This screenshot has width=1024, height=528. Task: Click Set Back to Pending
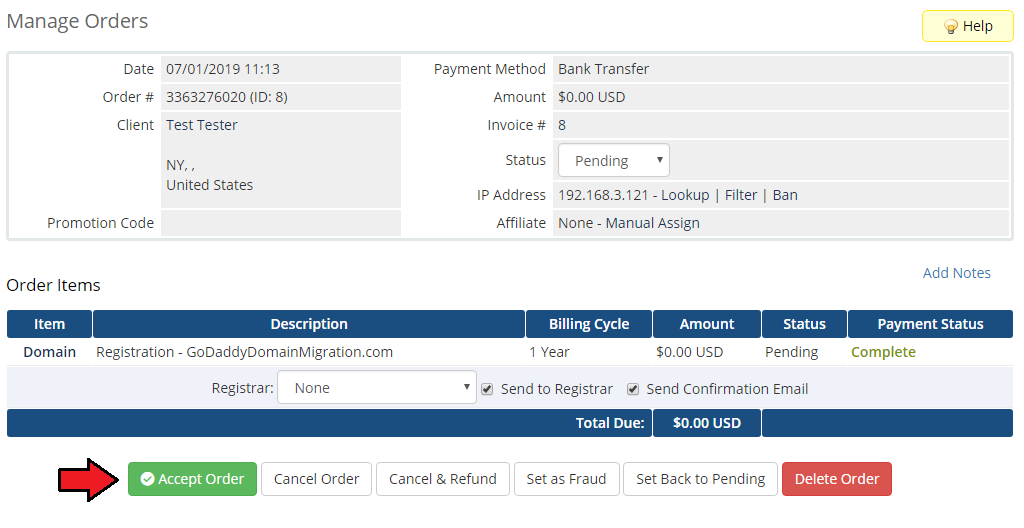coord(700,479)
